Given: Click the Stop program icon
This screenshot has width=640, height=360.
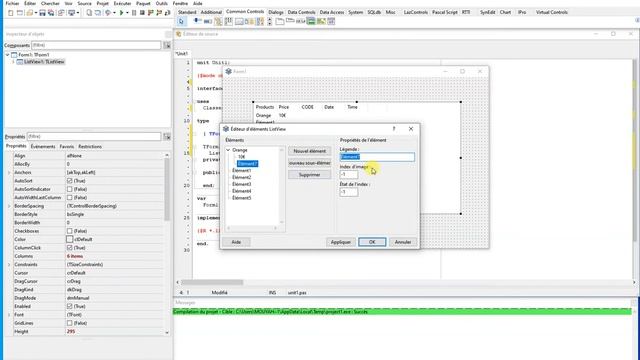Looking at the screenshot, I should tap(142, 13).
